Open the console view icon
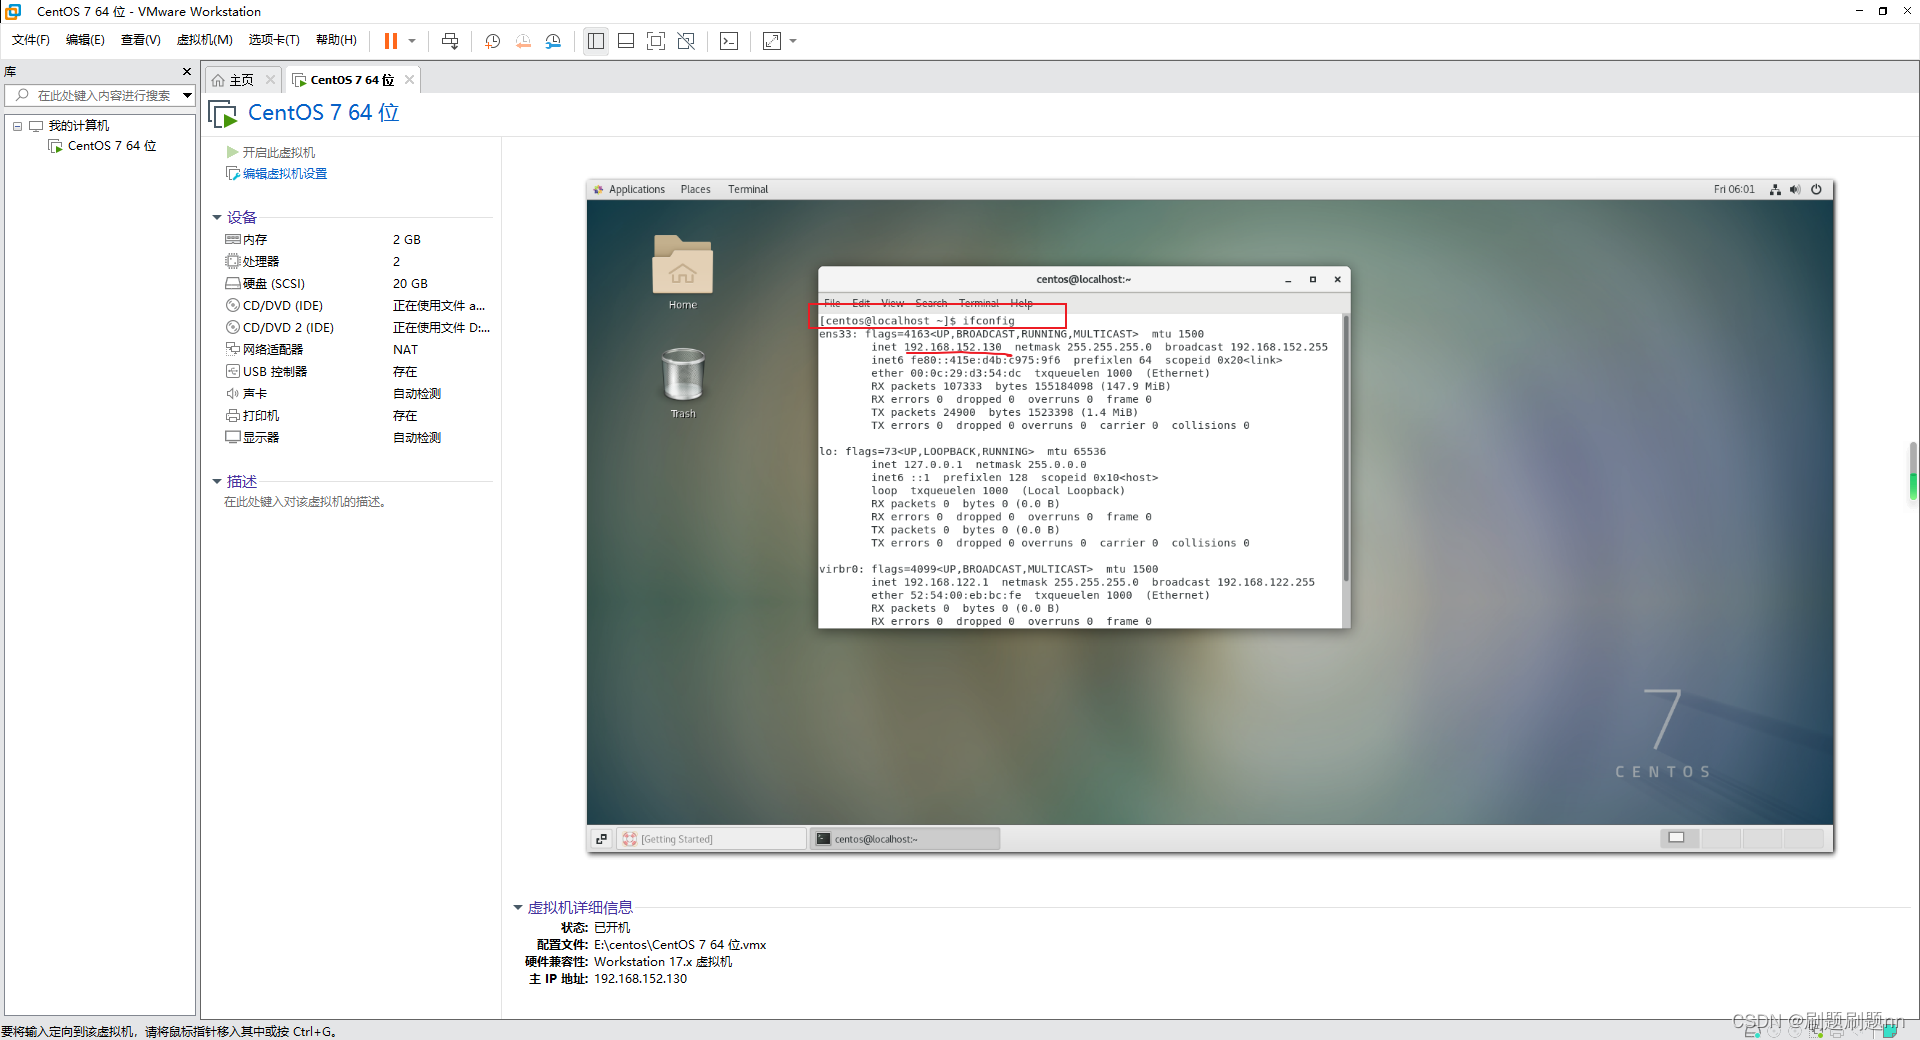 (729, 41)
